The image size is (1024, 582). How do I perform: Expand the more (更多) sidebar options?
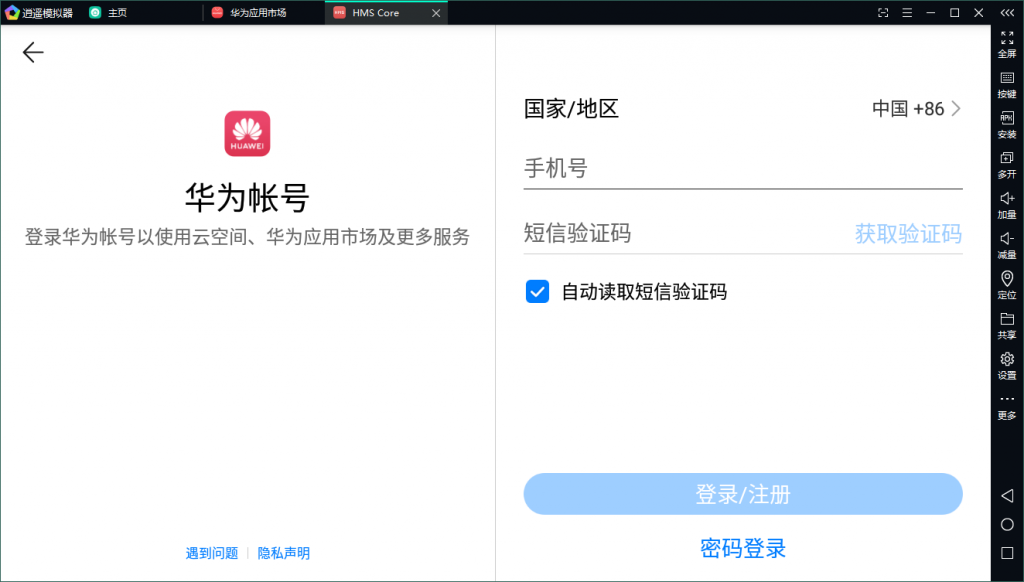(x=1007, y=404)
